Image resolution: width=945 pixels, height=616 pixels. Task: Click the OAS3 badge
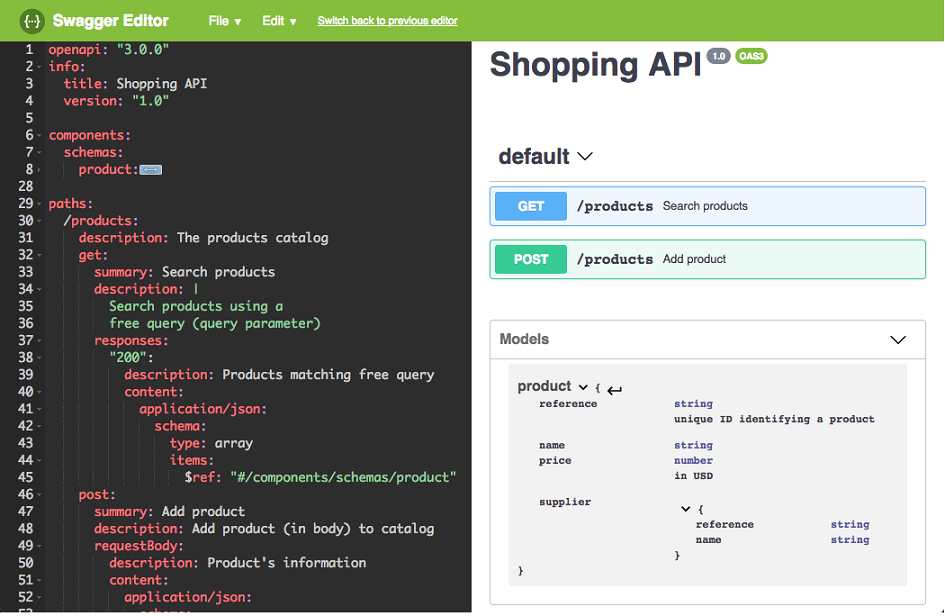pyautogui.click(x=751, y=56)
